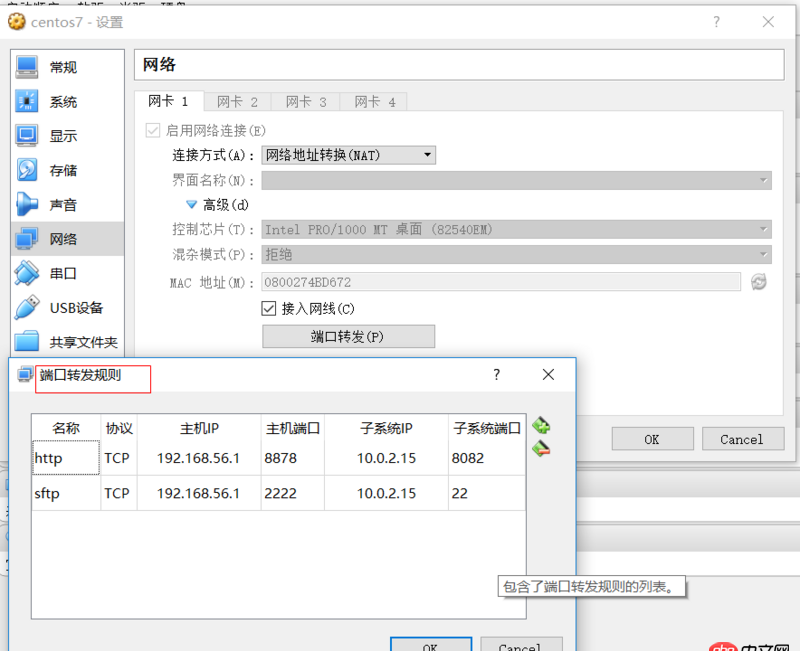Switch to the 网卡 4 tab
This screenshot has height=651, width=800.
point(373,101)
